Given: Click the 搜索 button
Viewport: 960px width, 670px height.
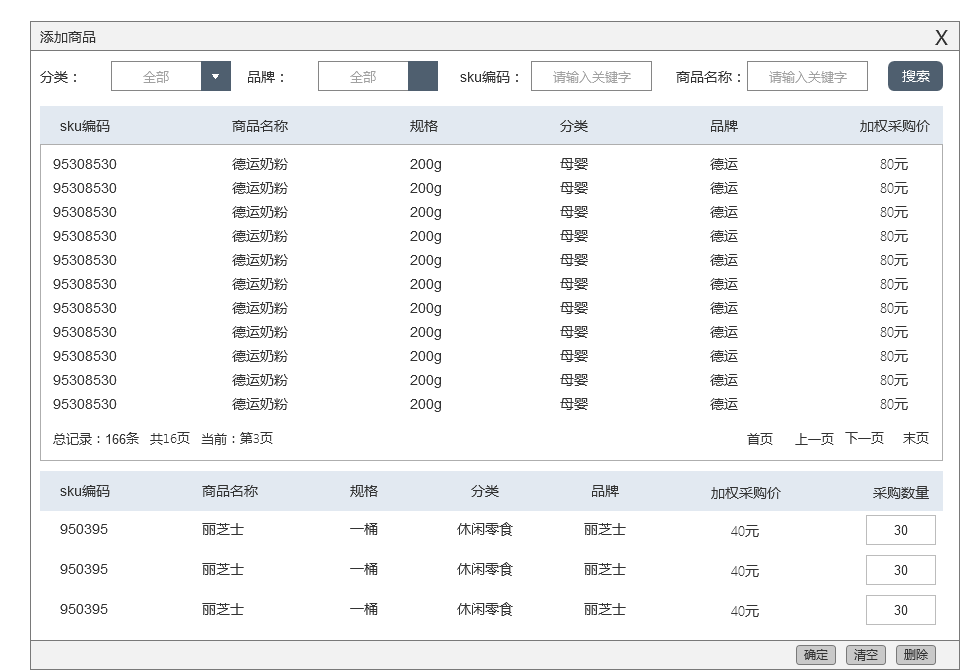Looking at the screenshot, I should (915, 77).
